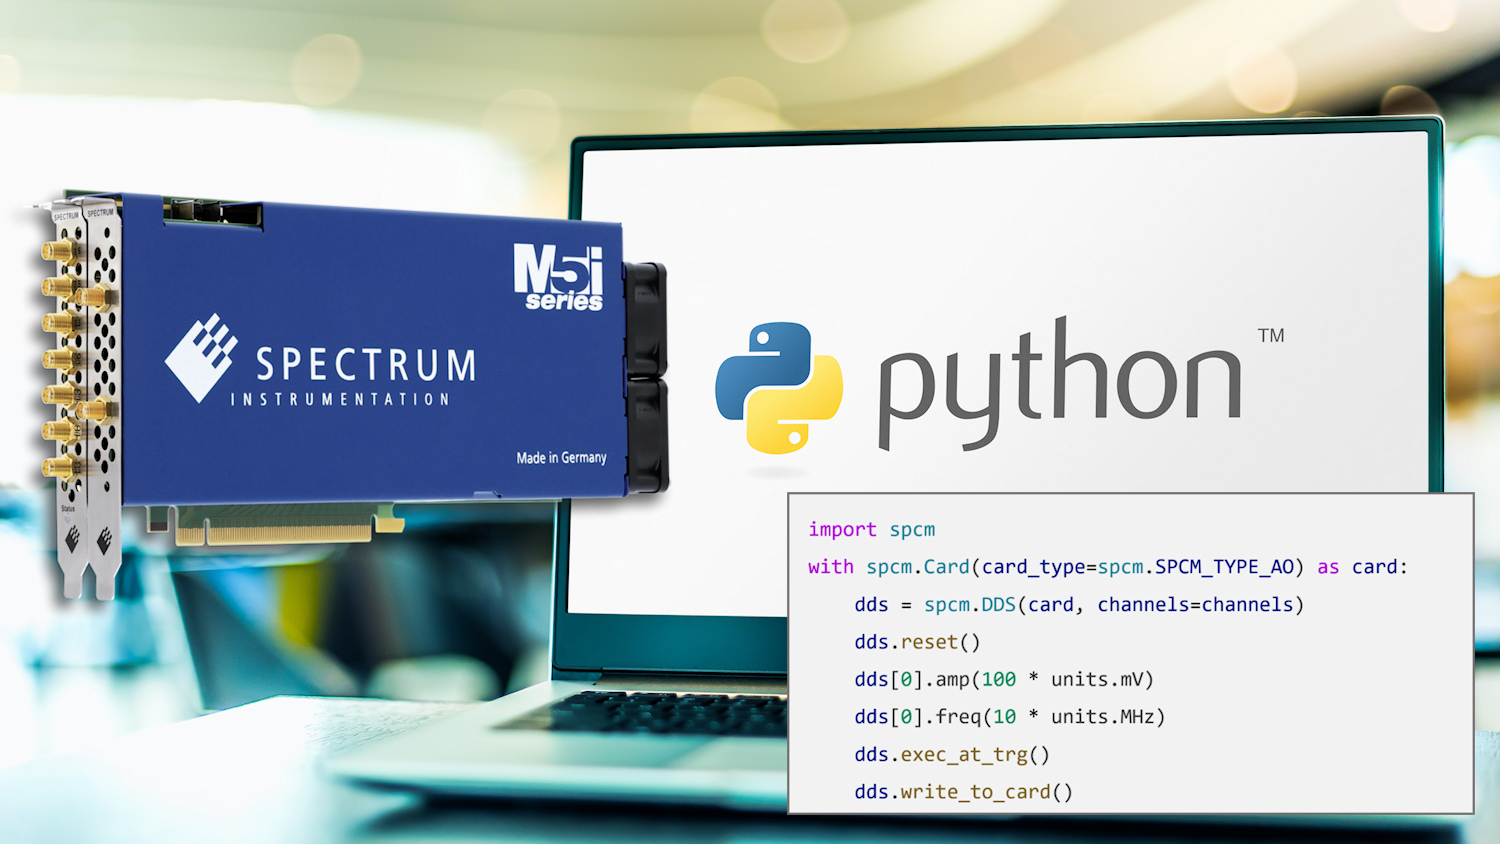This screenshot has height=844, width=1500.
Task: Click the blue and yellow Python snake logo
Action: point(779,387)
